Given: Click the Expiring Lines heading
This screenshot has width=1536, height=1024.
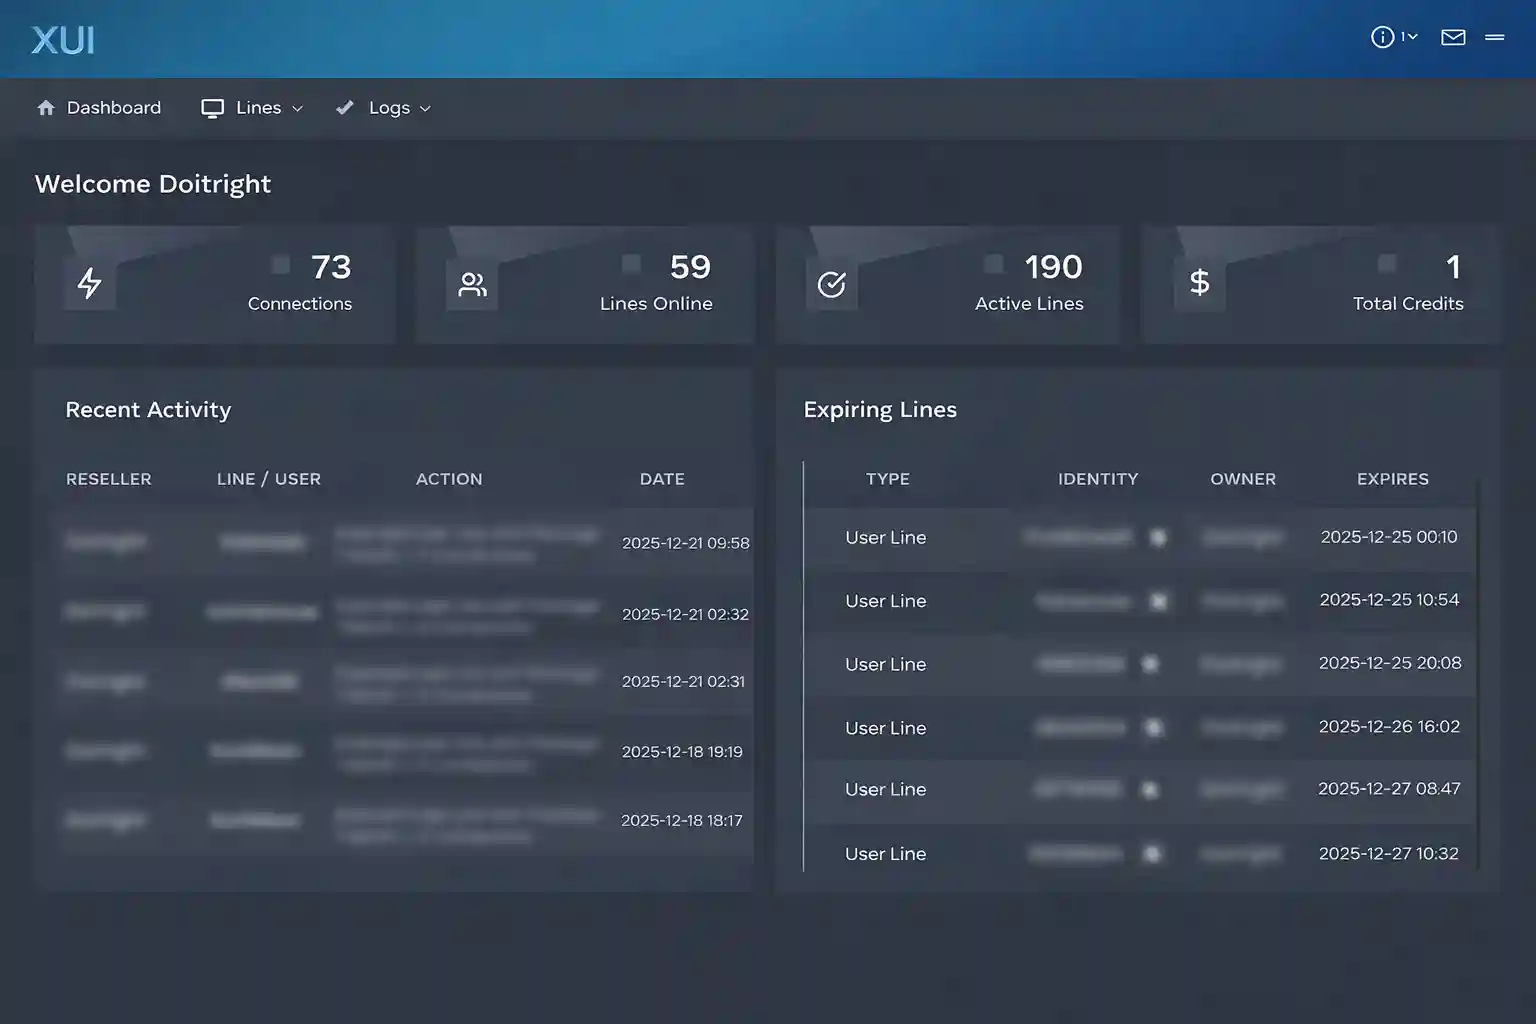Looking at the screenshot, I should click(880, 410).
